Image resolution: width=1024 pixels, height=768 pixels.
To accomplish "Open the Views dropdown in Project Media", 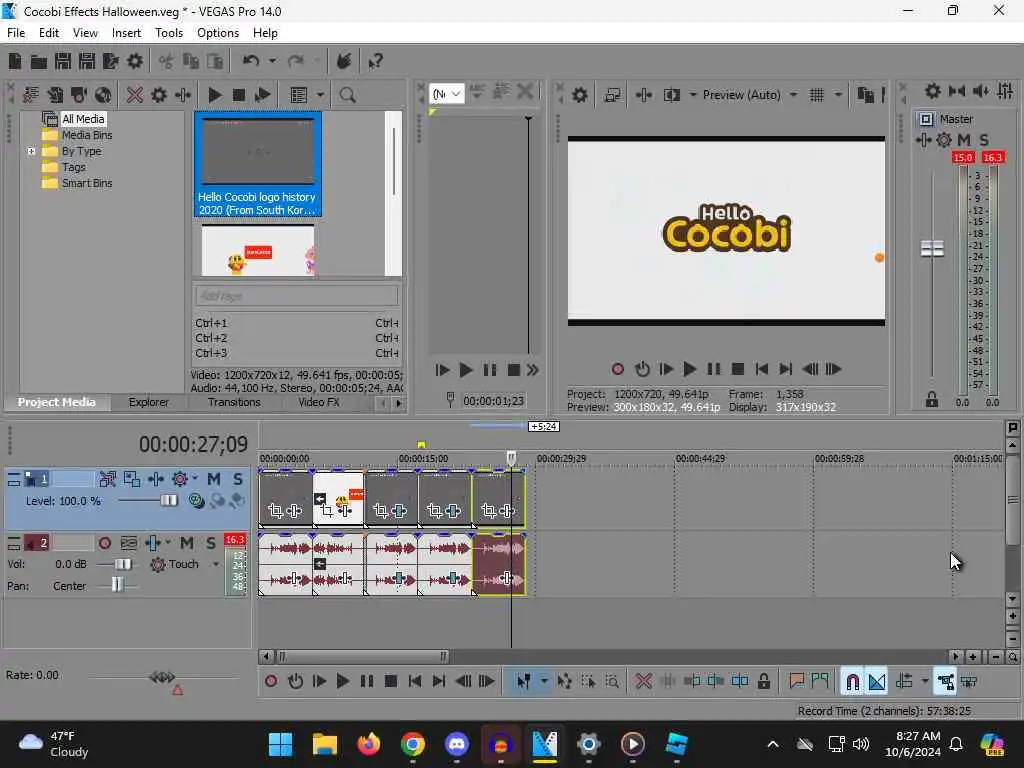I will [320, 95].
